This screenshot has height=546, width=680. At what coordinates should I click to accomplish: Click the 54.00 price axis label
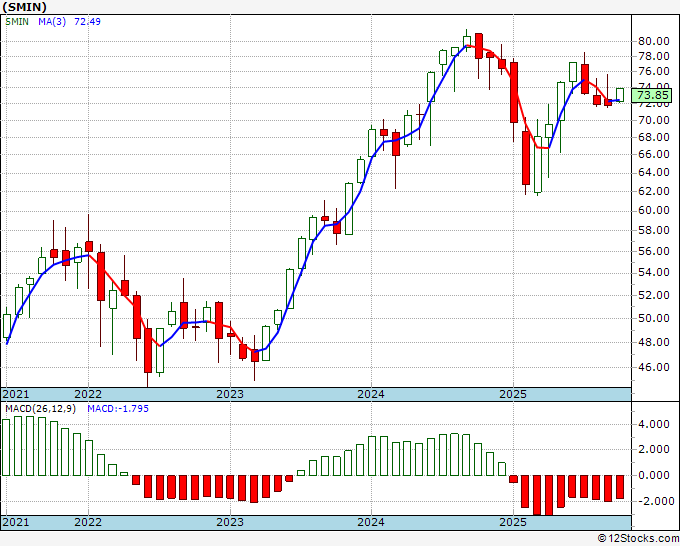[654, 272]
